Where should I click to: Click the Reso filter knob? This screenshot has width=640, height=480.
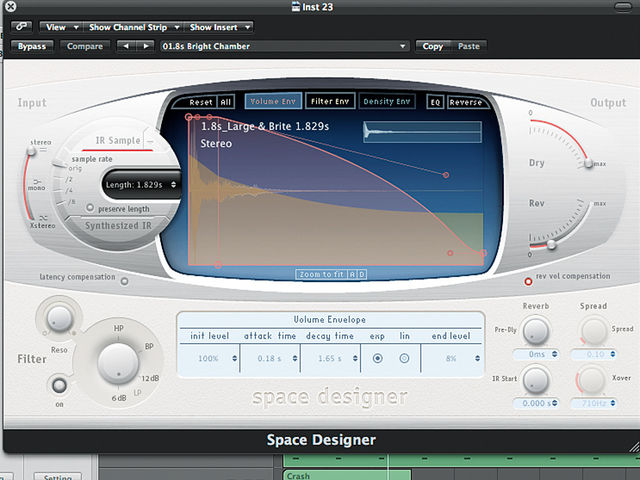click(60, 319)
